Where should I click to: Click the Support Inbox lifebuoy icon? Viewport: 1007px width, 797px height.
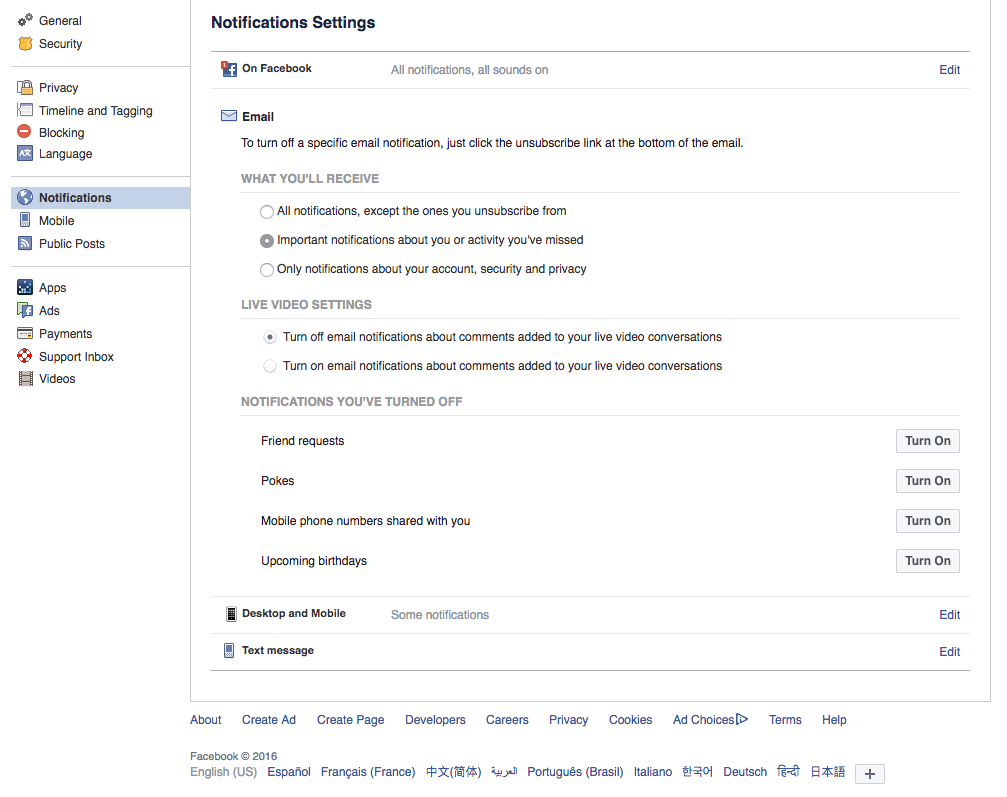(x=25, y=357)
